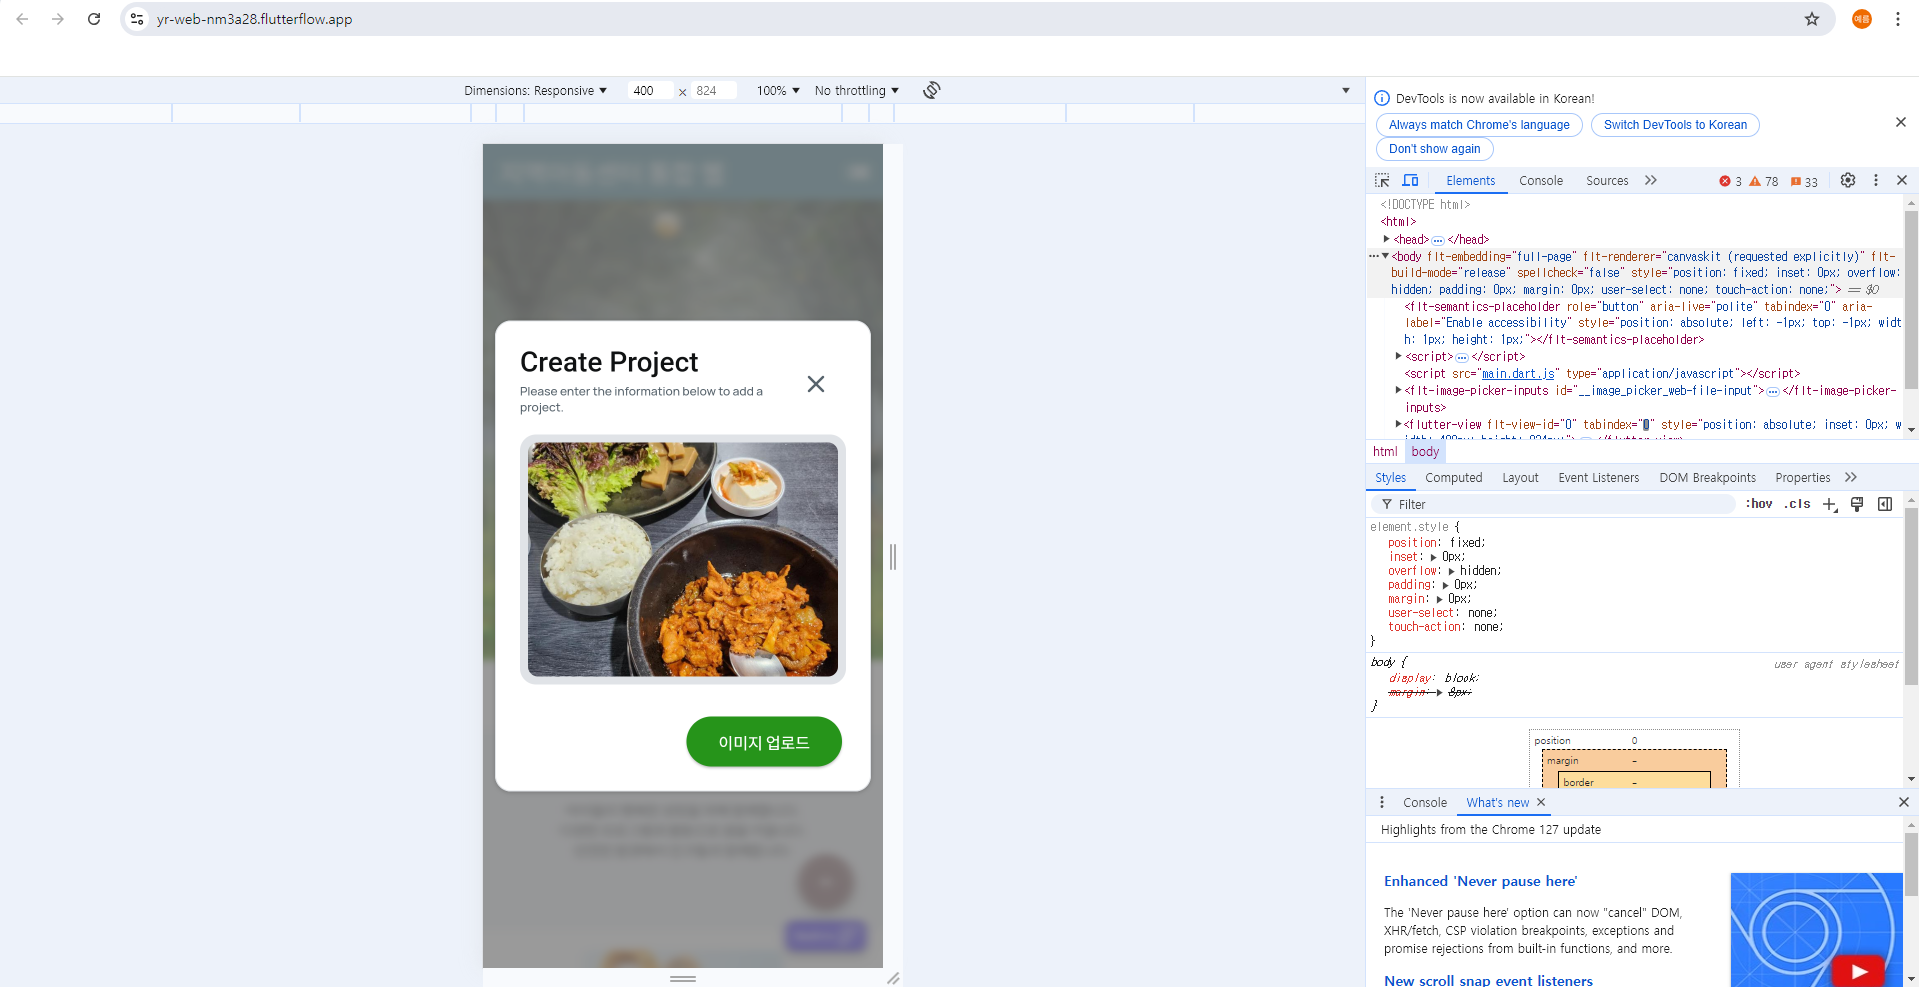Close the What's new tab
This screenshot has width=1919, height=987.
point(1541,802)
